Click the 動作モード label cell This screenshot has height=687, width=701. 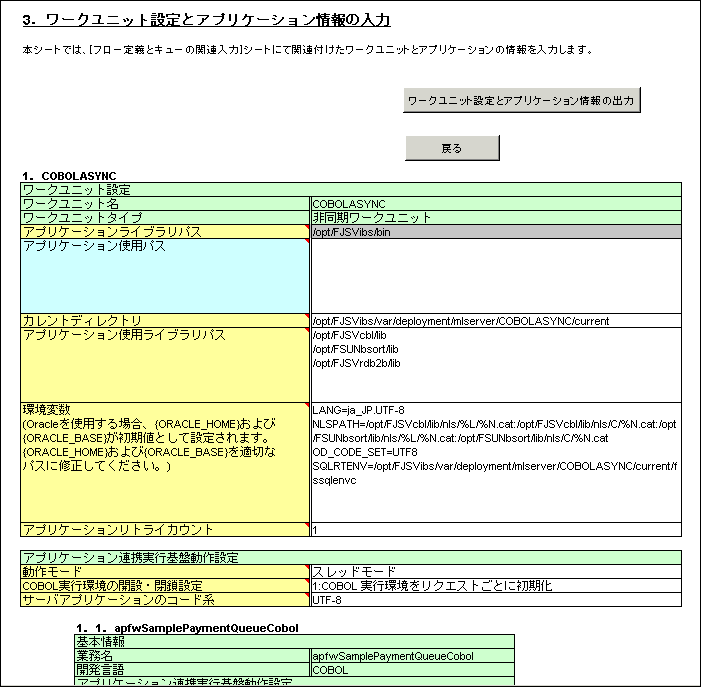coord(165,571)
